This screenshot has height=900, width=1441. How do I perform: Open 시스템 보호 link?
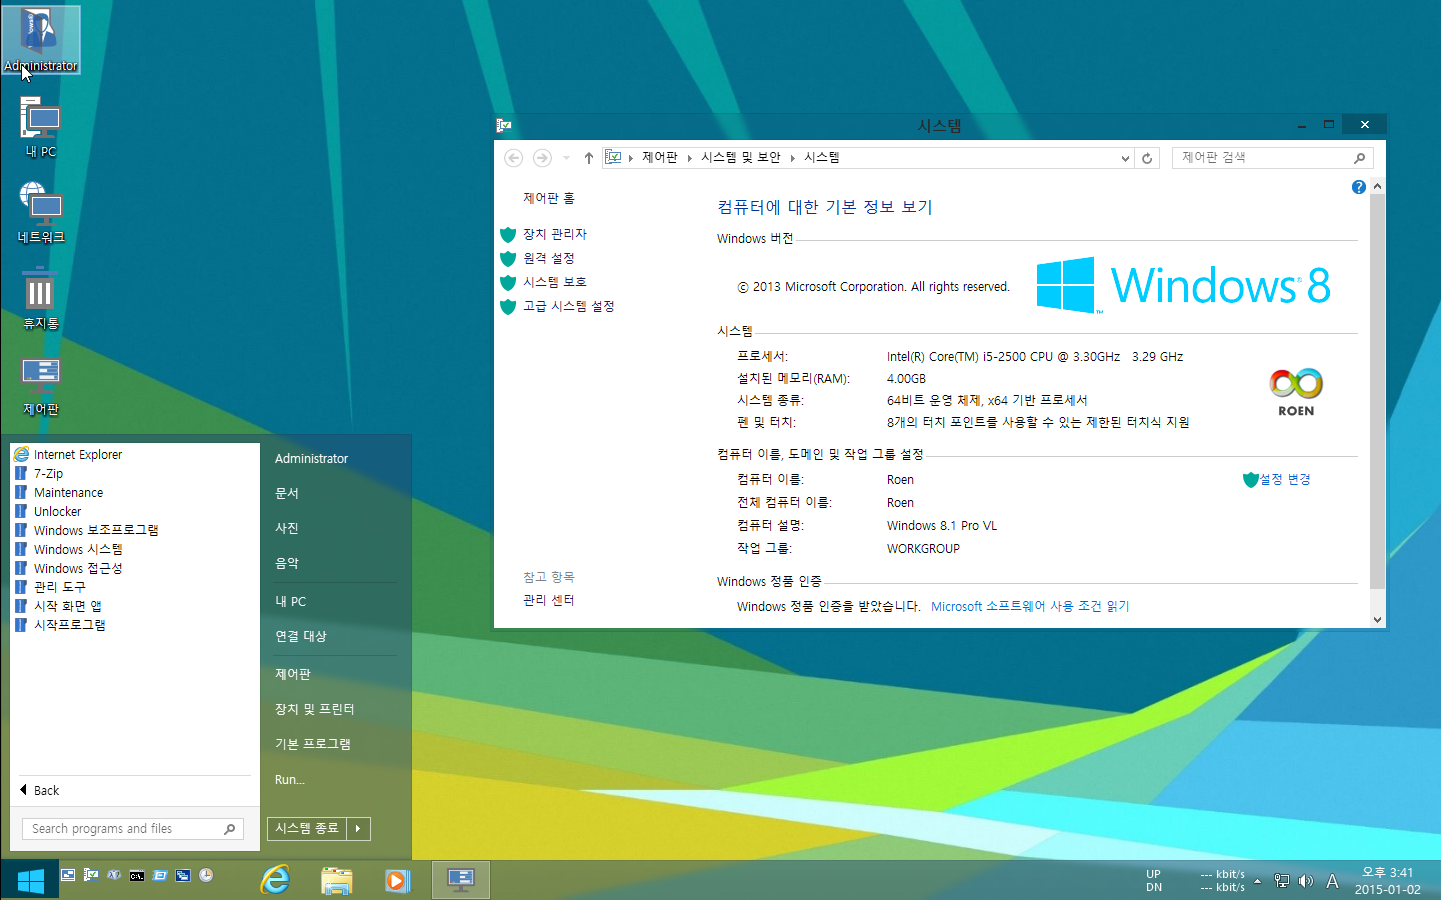point(555,282)
